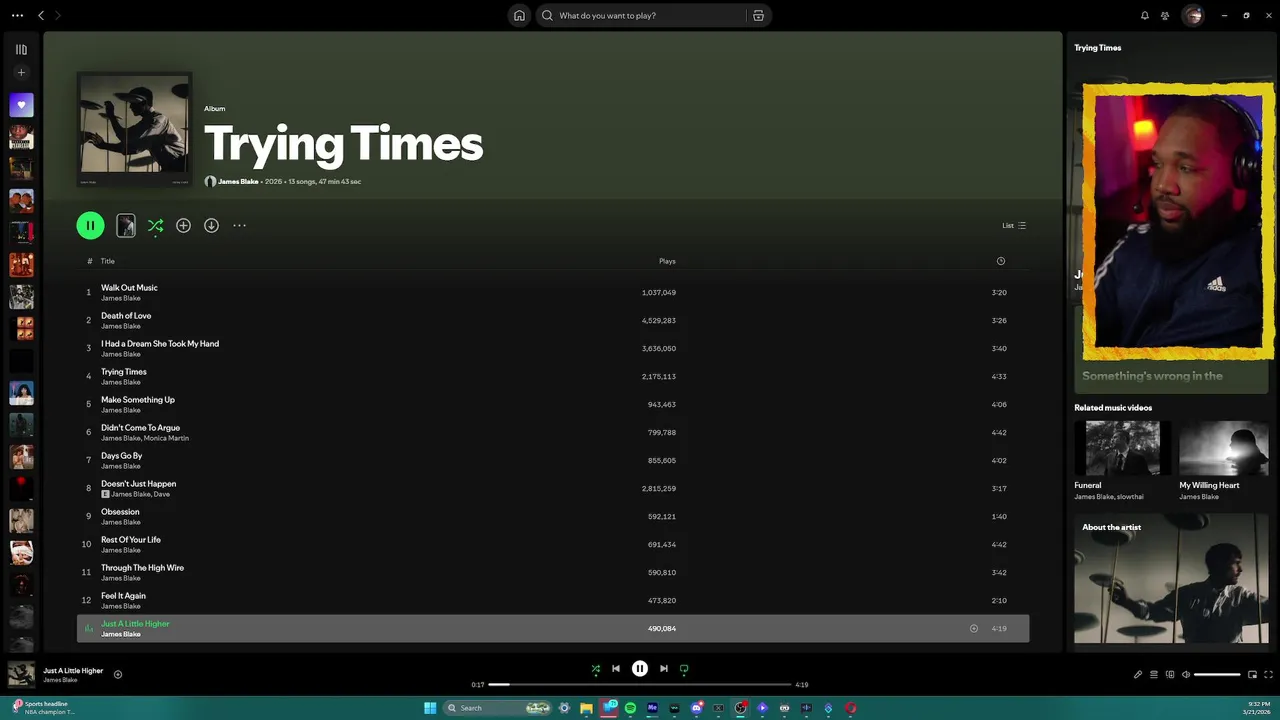This screenshot has width=1280, height=720.
Task: Open the notifications bell
Action: click(x=1144, y=15)
